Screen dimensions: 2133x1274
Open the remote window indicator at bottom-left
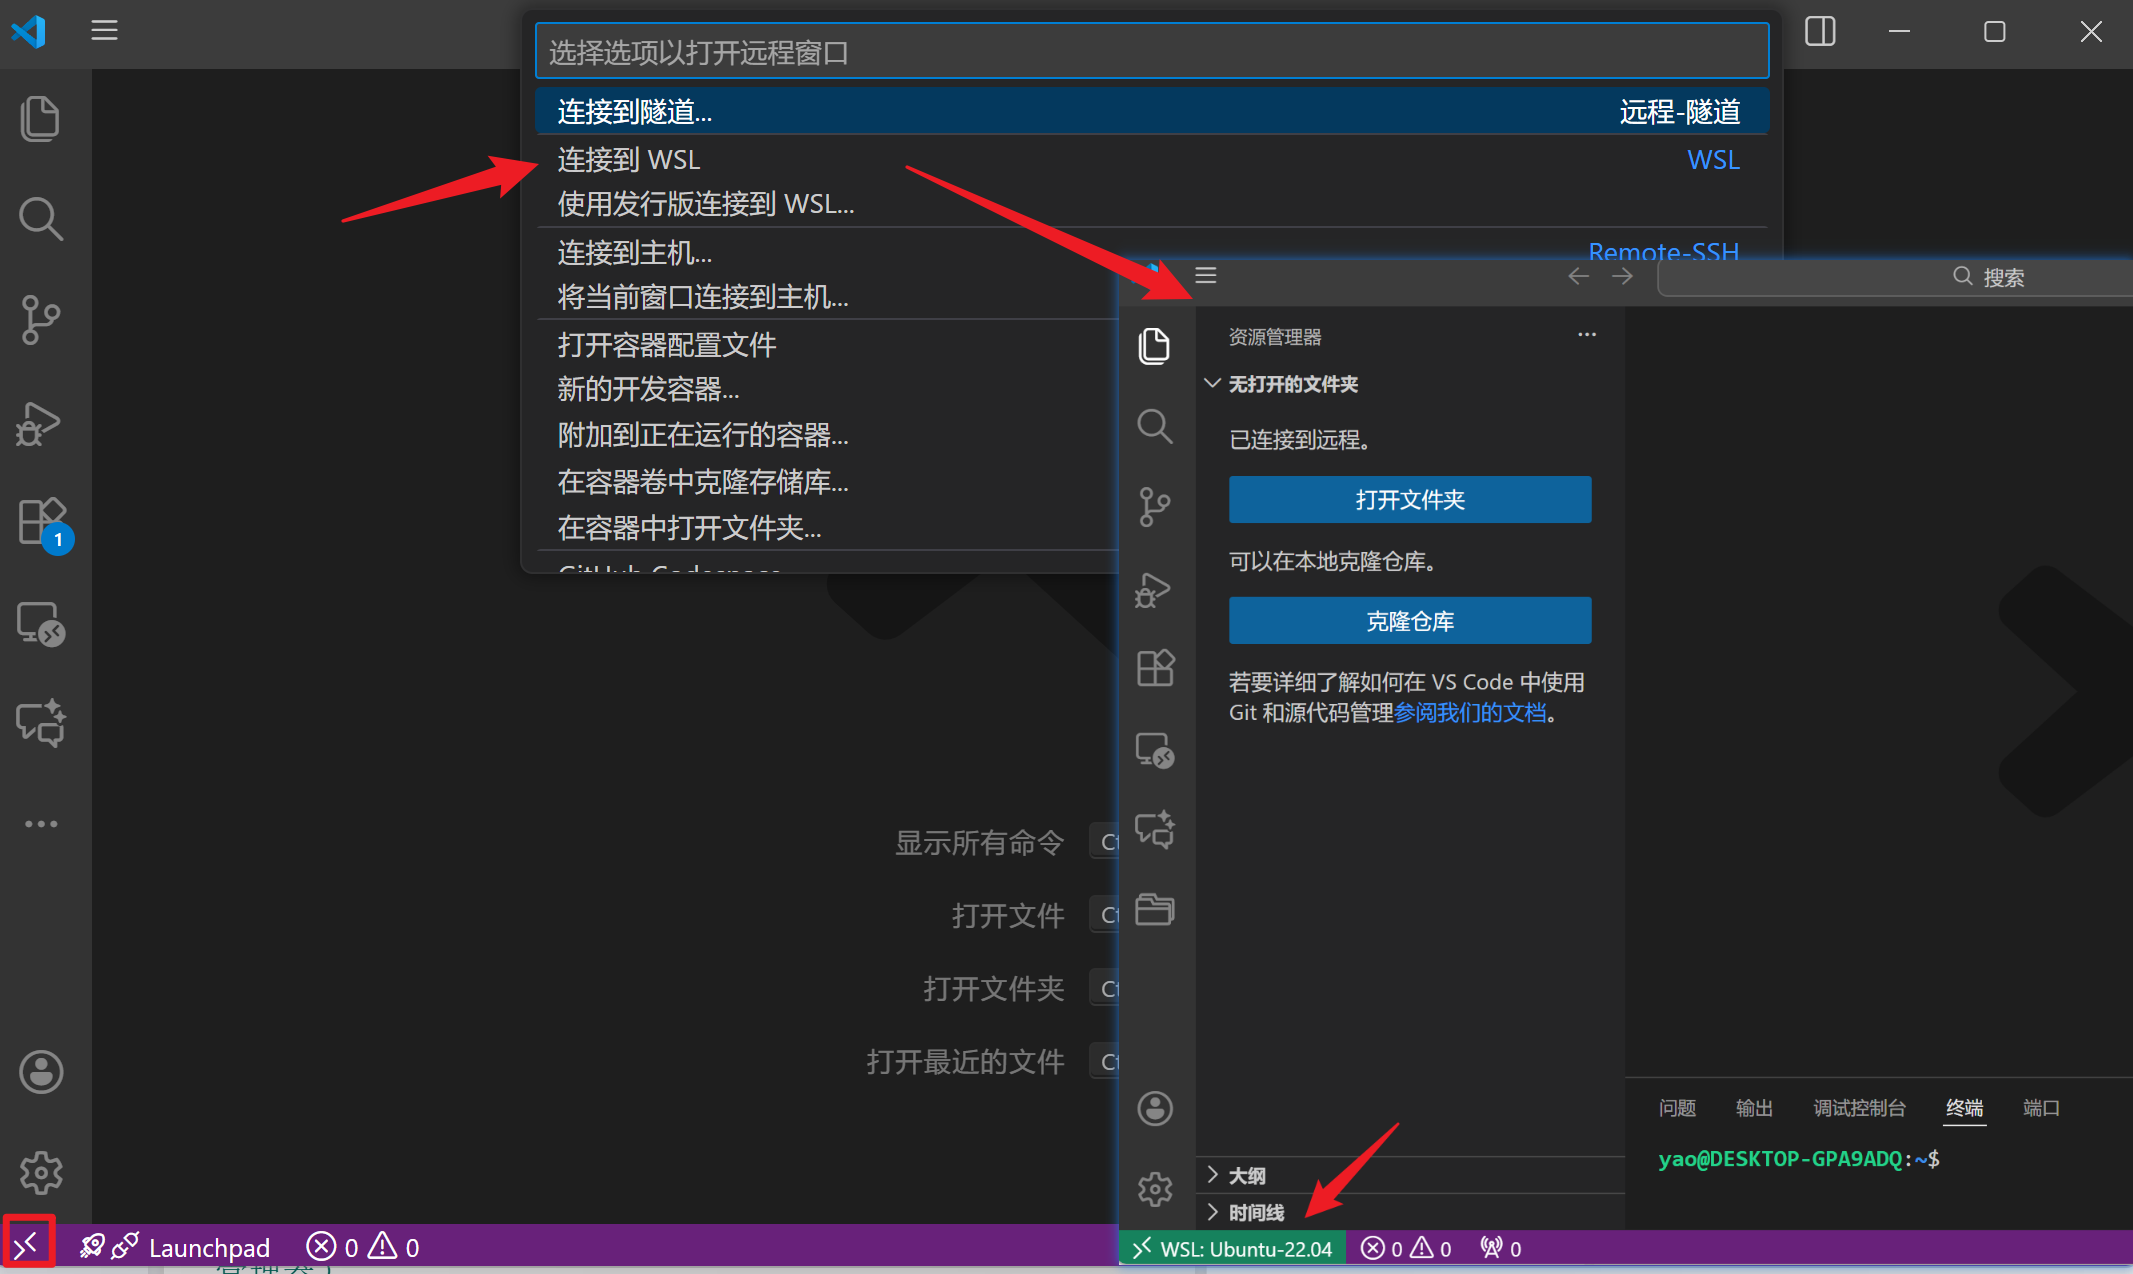pyautogui.click(x=27, y=1245)
